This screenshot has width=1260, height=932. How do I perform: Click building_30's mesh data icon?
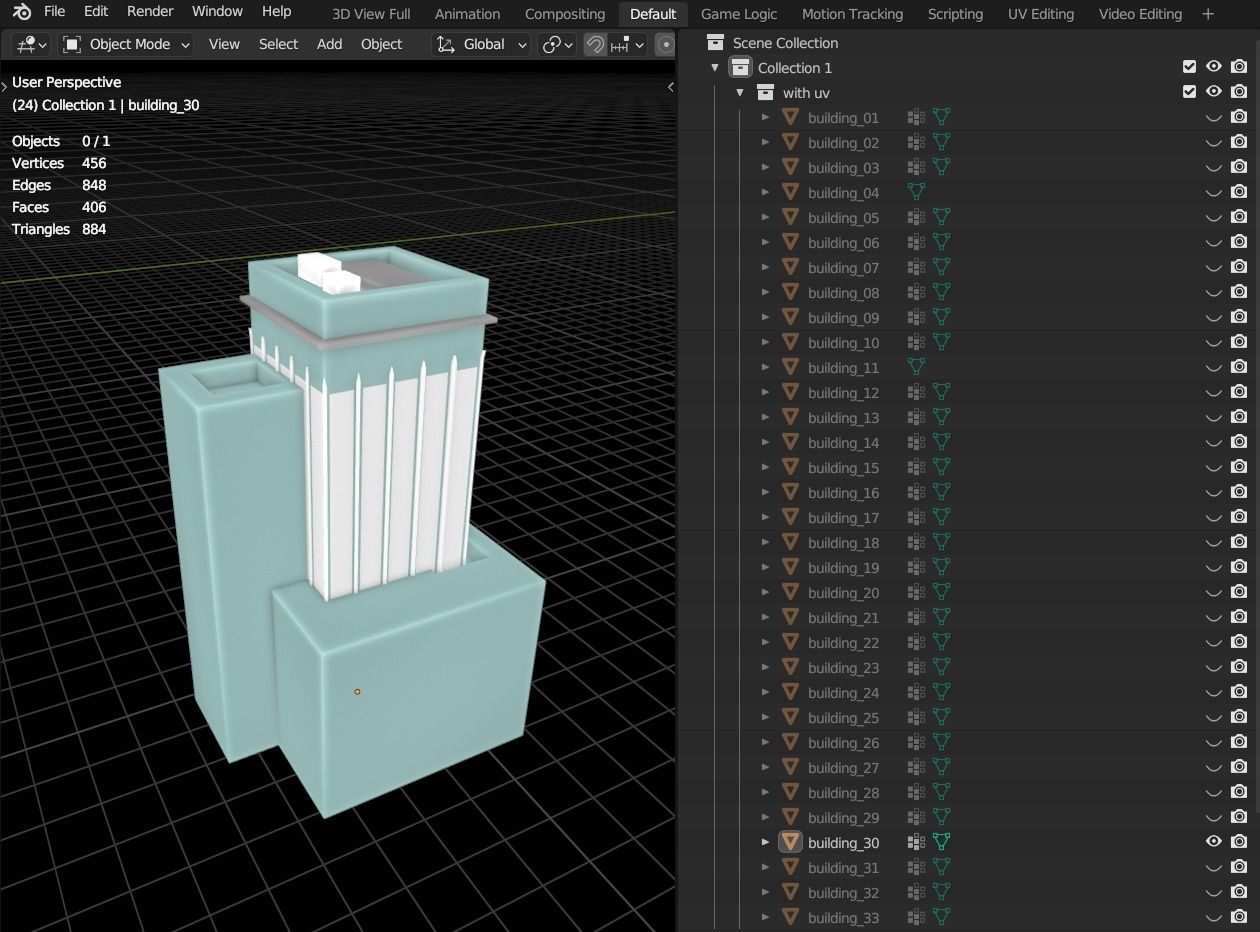[x=941, y=842]
